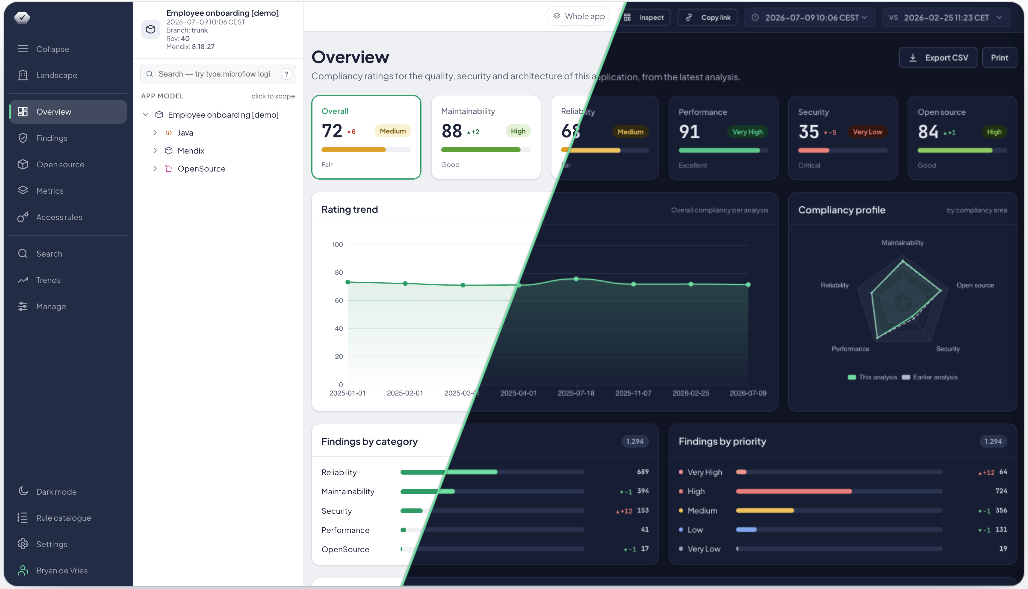The image size is (1028, 589).
Task: Click the Manage sliders icon
Action: (23, 306)
